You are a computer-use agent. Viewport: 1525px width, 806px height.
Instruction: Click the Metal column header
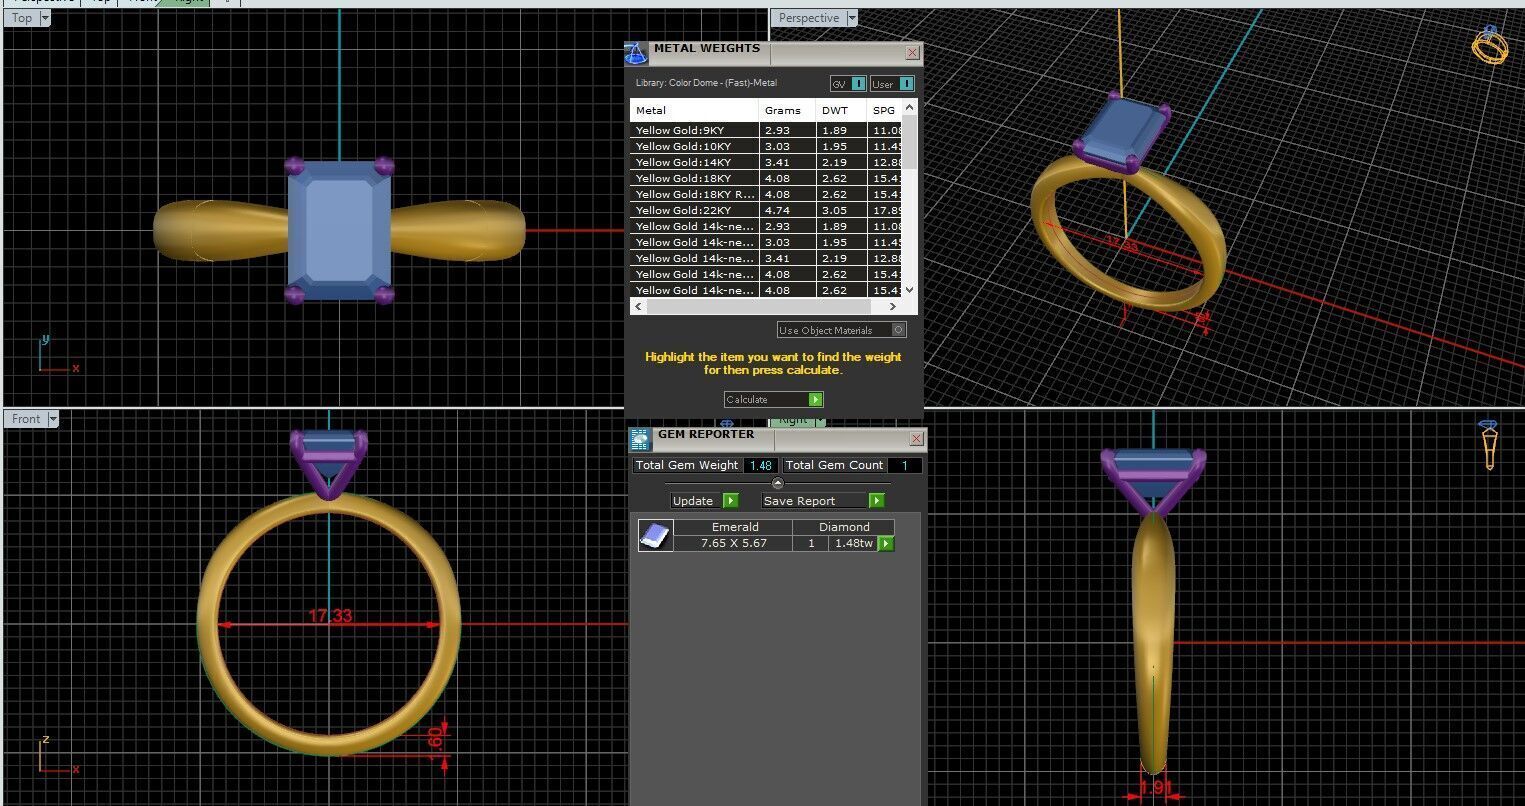coord(695,110)
